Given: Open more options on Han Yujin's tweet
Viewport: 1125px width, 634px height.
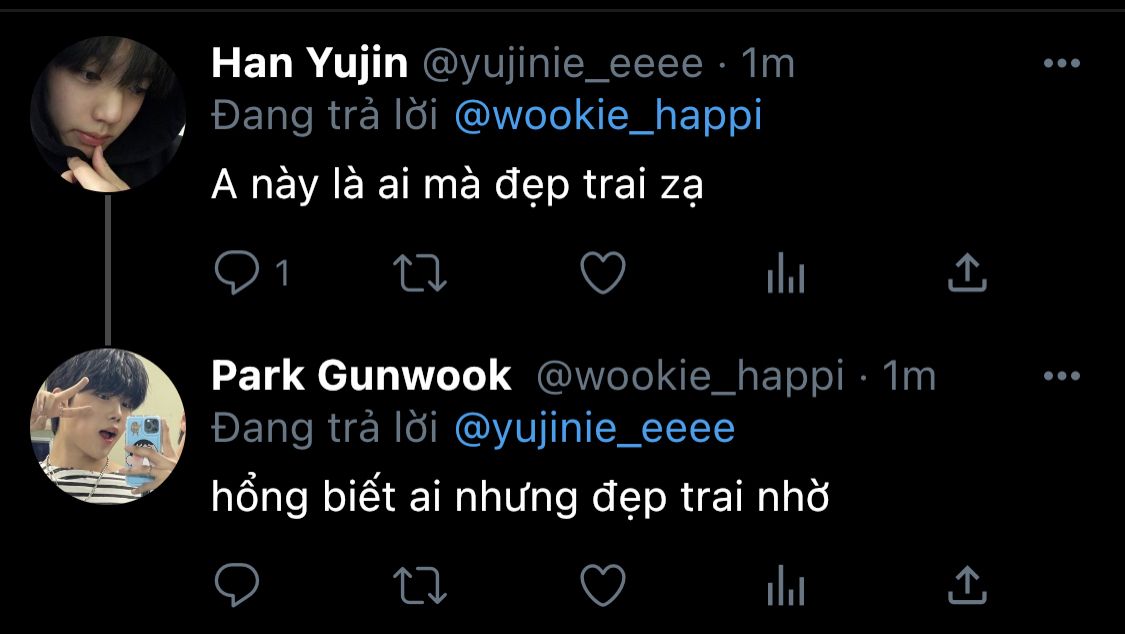Looking at the screenshot, I should (x=1062, y=64).
